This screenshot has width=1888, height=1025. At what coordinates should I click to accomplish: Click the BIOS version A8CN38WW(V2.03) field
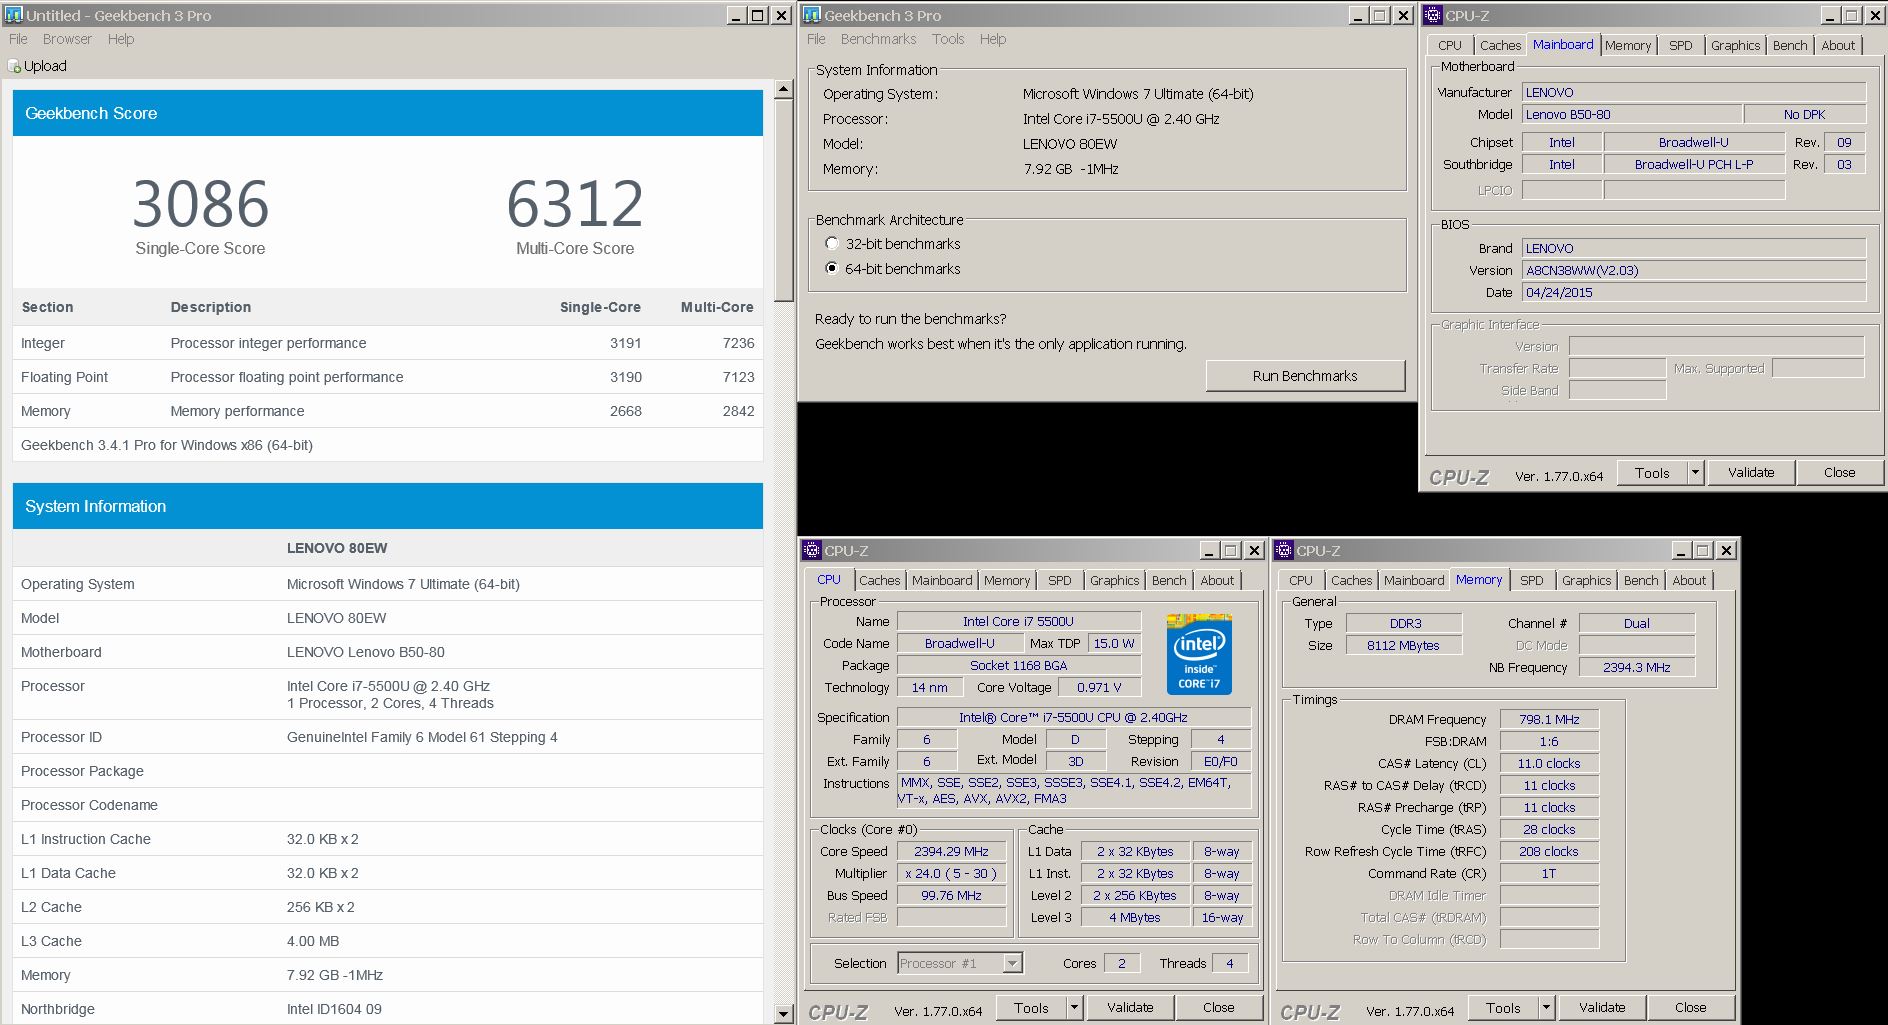coord(1694,270)
